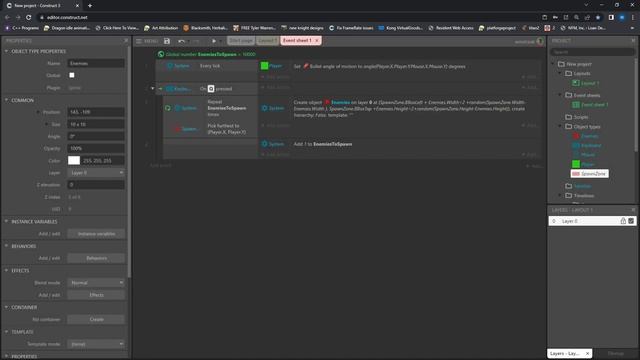The image size is (640, 360).
Task: Select System icon beside Add 1 to EnemiesToSpawn
Action: pos(264,144)
